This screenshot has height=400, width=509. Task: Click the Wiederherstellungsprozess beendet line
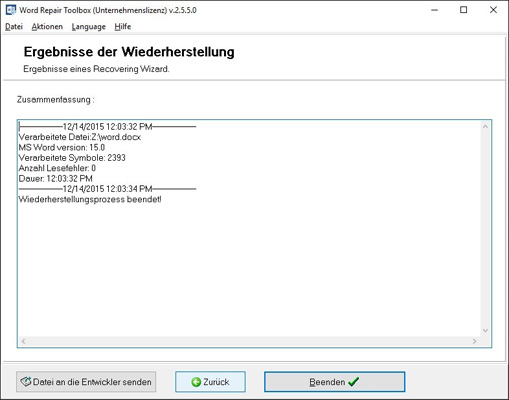coord(90,199)
